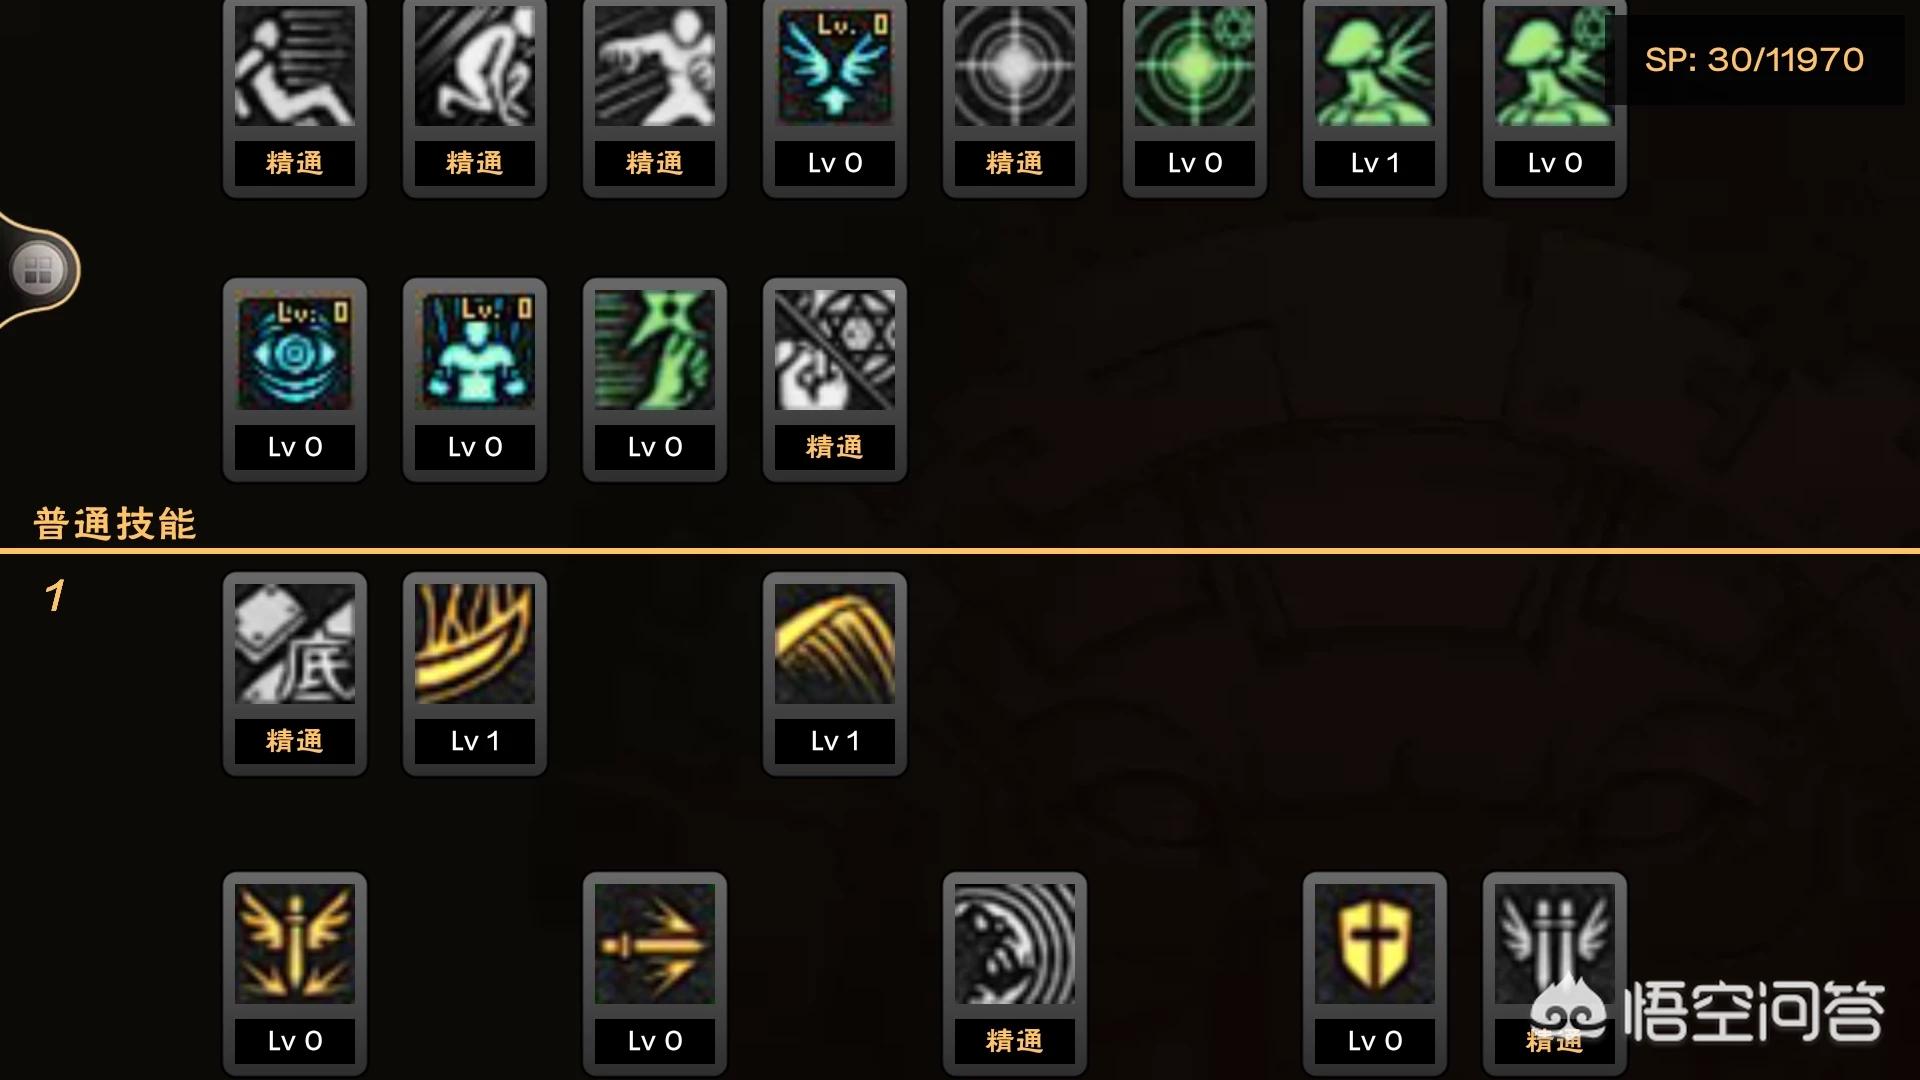Select the green plague bird skill

coord(655,380)
